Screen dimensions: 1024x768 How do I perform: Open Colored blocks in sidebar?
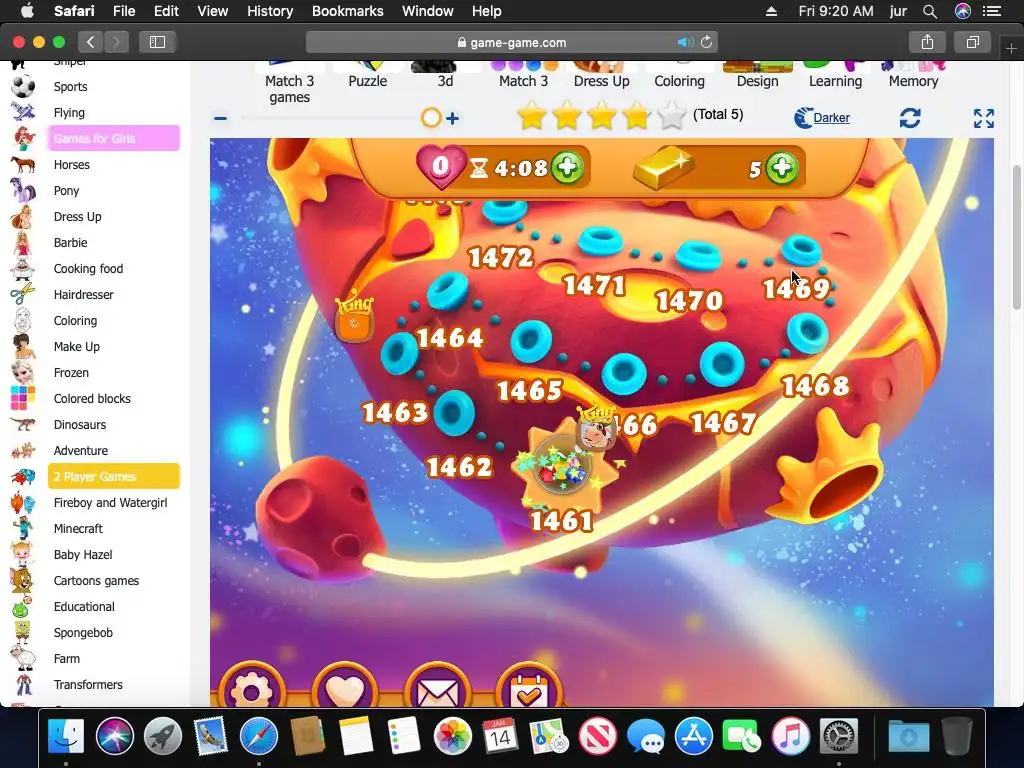[x=92, y=398]
